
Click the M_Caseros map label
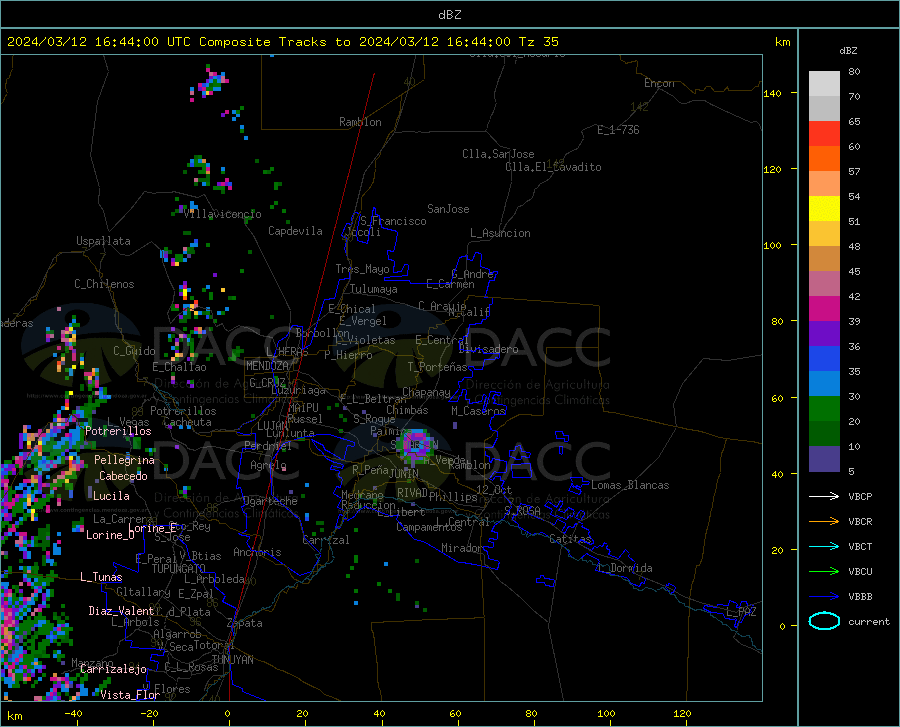(x=478, y=411)
